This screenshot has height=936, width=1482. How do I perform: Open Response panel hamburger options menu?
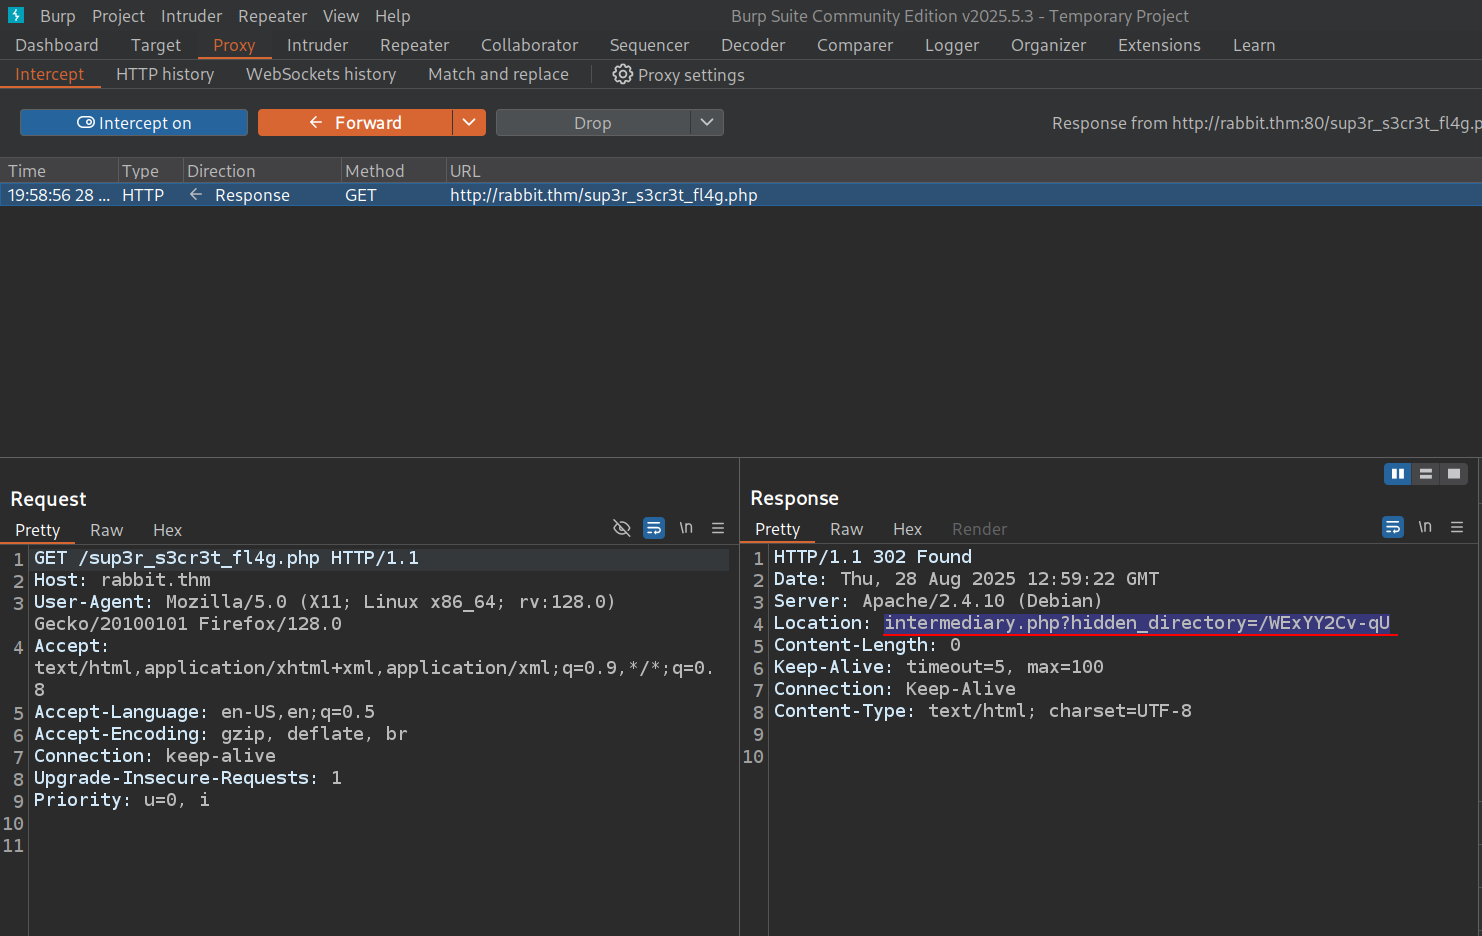pos(1457,527)
